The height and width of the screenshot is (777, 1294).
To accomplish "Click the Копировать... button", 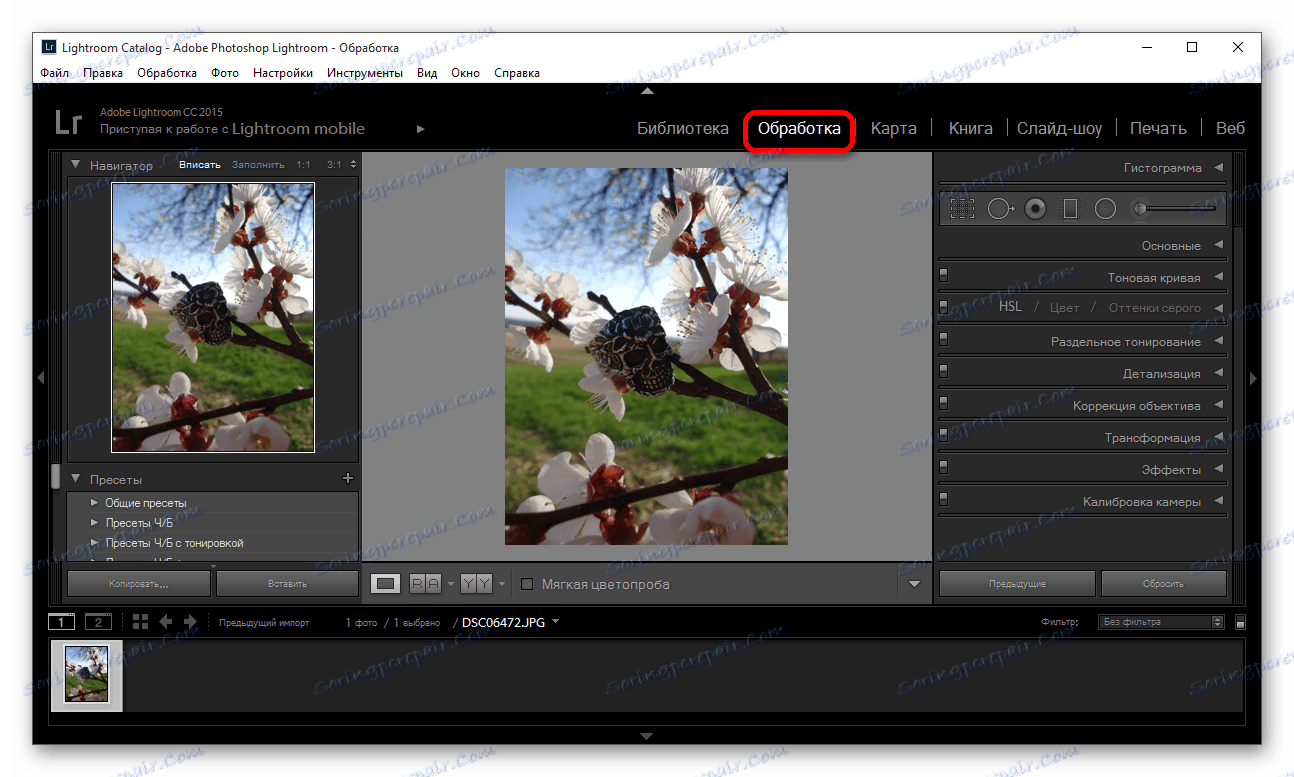I will [139, 583].
